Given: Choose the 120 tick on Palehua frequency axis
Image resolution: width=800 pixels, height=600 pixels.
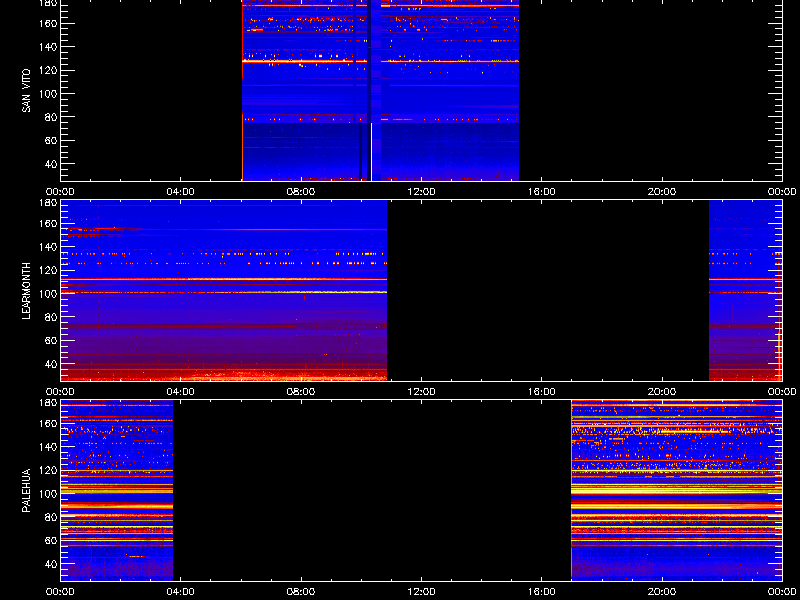Looking at the screenshot, I should [48, 470].
